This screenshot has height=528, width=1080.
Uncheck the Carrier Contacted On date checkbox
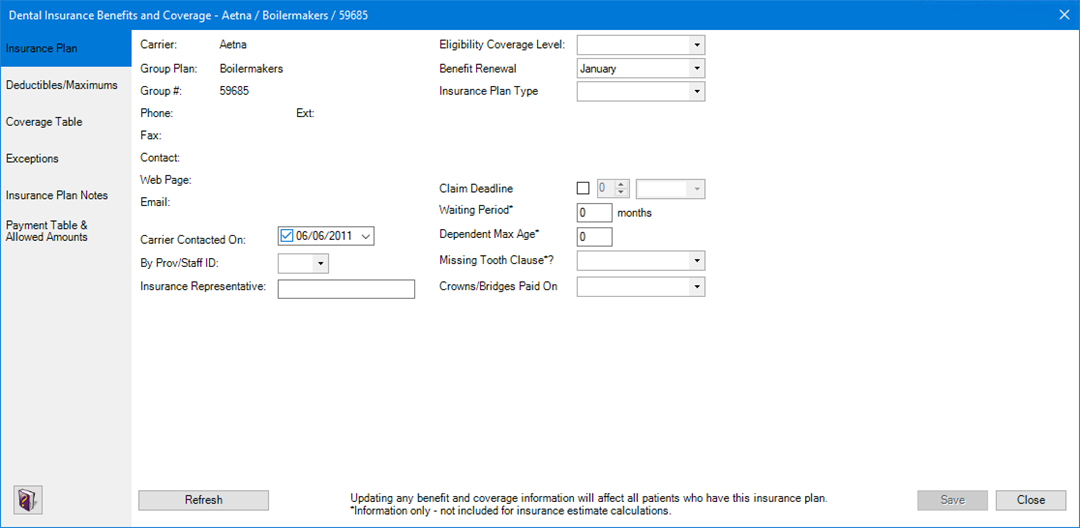tap(287, 236)
